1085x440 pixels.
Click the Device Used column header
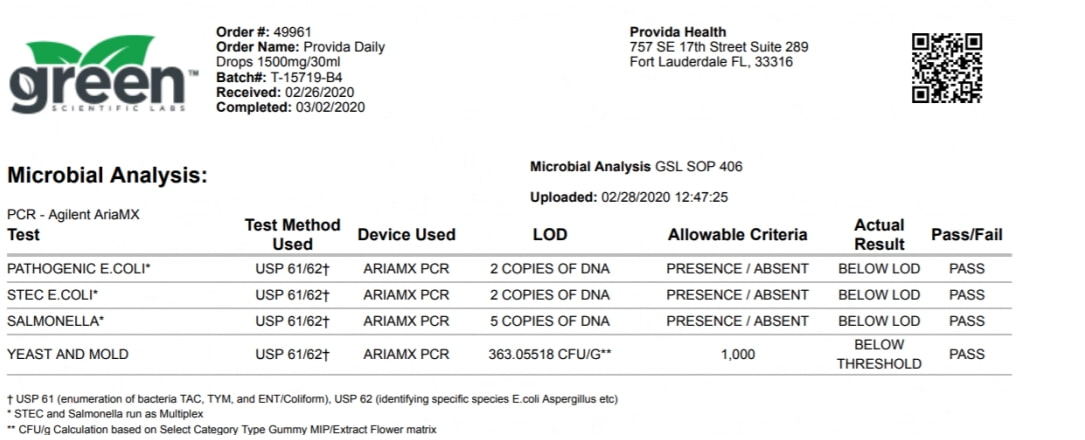coord(406,235)
